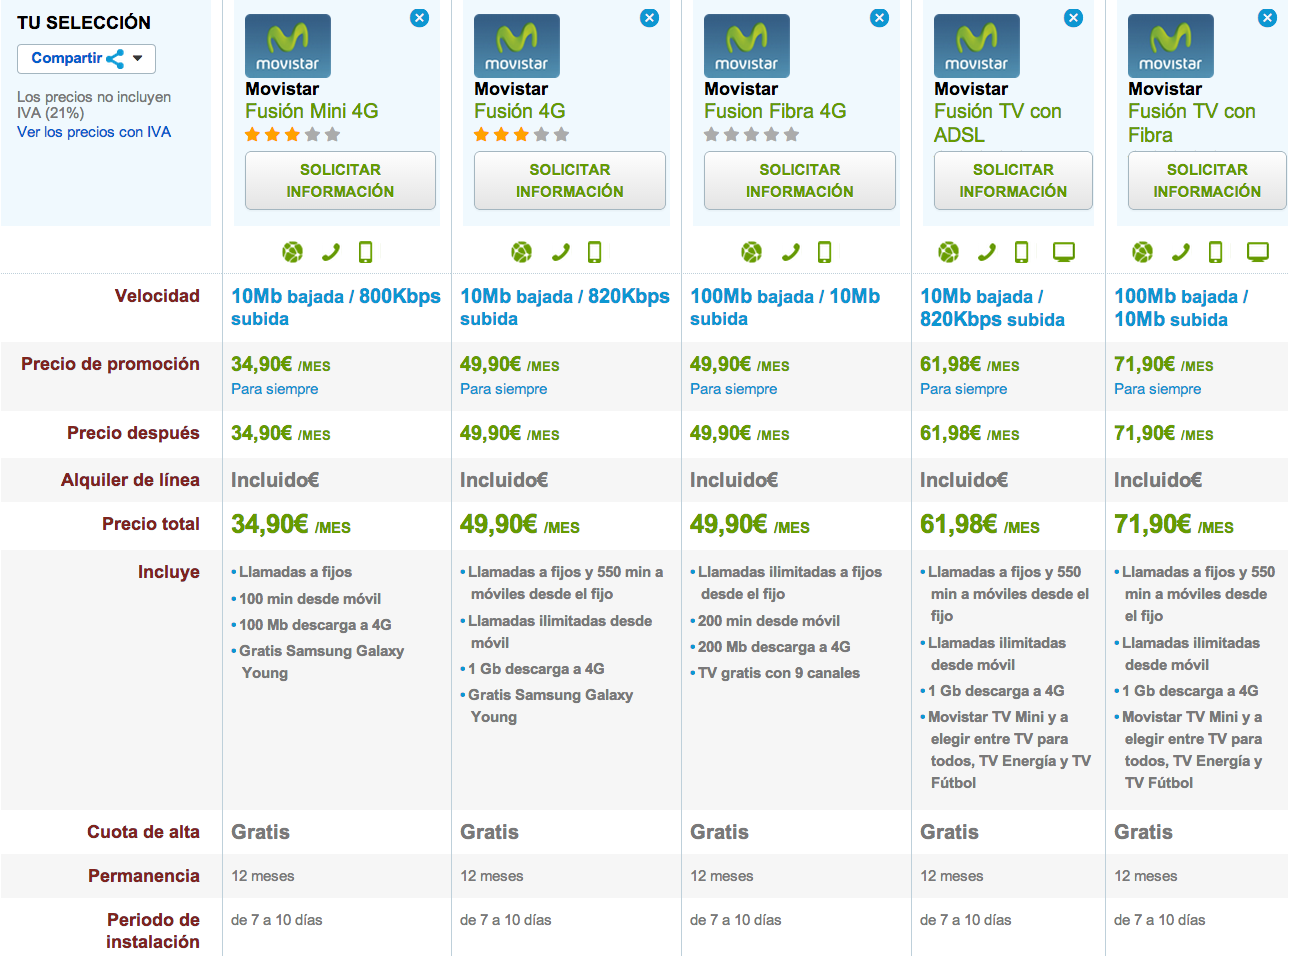Click phone handset icon under Fusión TV con Fibra
The image size is (1290, 956).
pos(1181,252)
